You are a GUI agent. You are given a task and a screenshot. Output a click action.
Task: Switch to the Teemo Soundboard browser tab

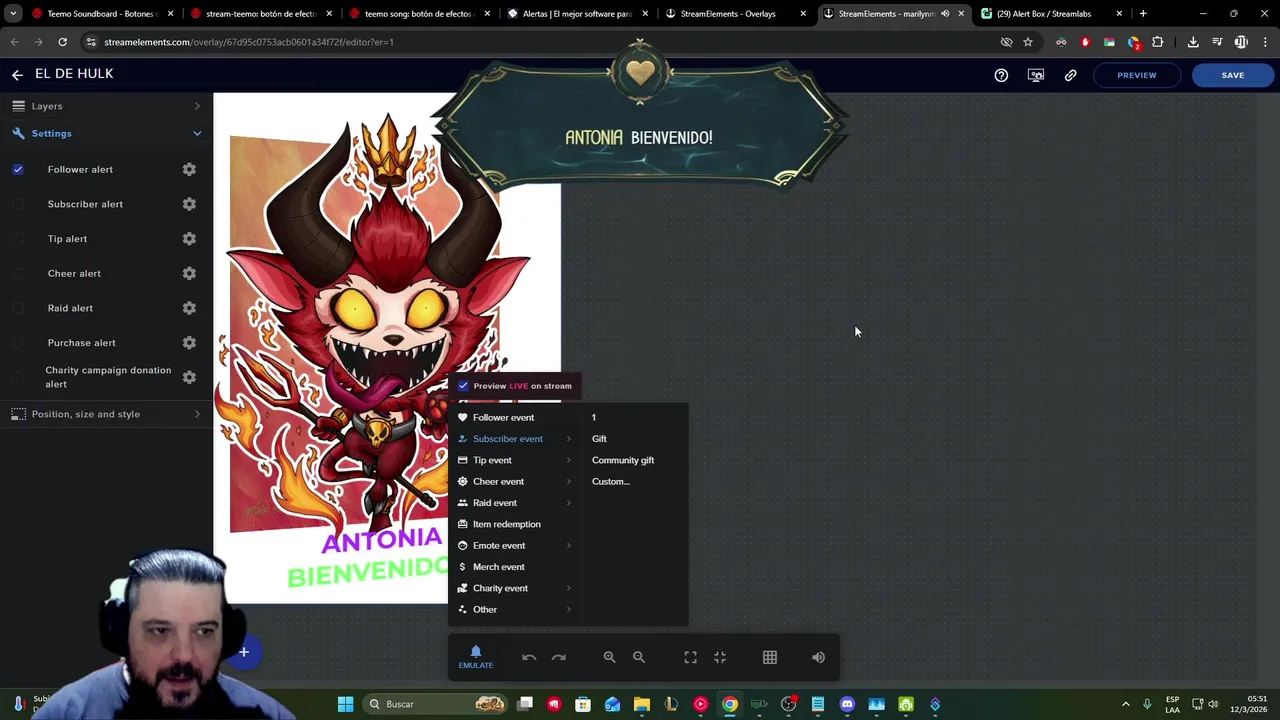pyautogui.click(x=102, y=14)
